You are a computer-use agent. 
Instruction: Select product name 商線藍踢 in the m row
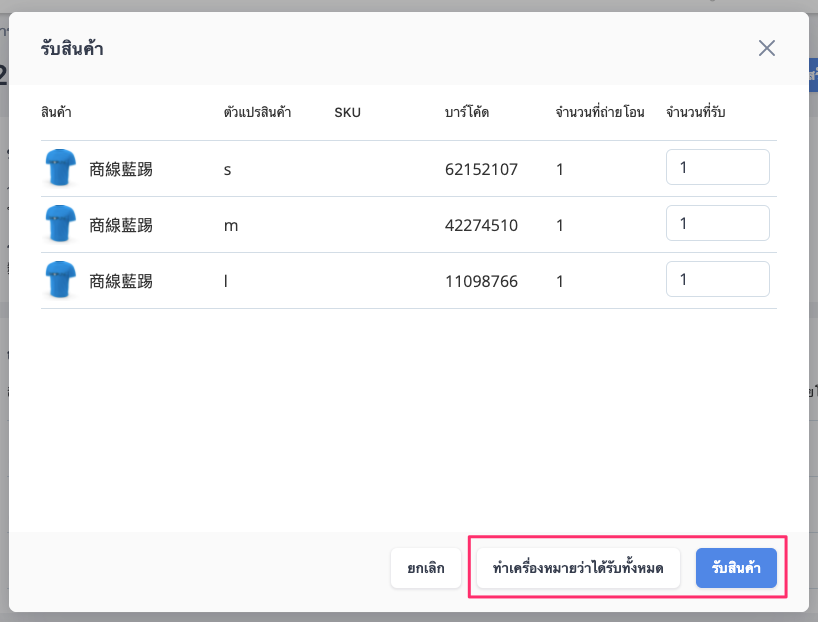pyautogui.click(x=121, y=225)
